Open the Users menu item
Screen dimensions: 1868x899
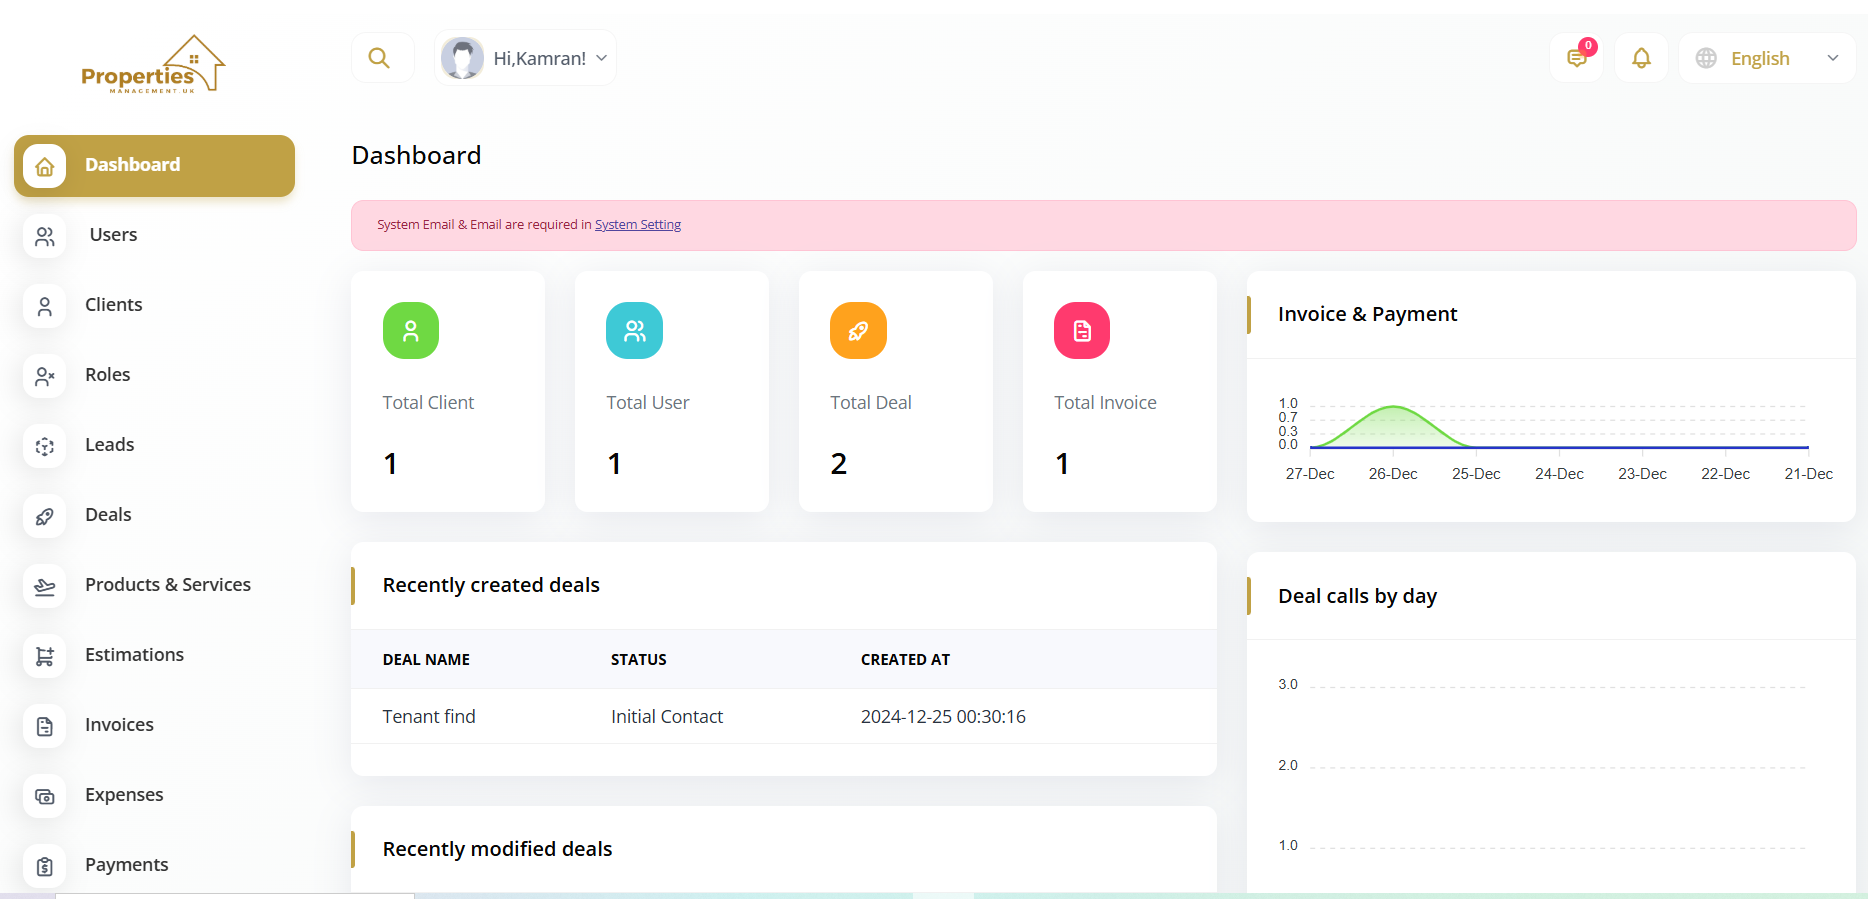(x=113, y=235)
